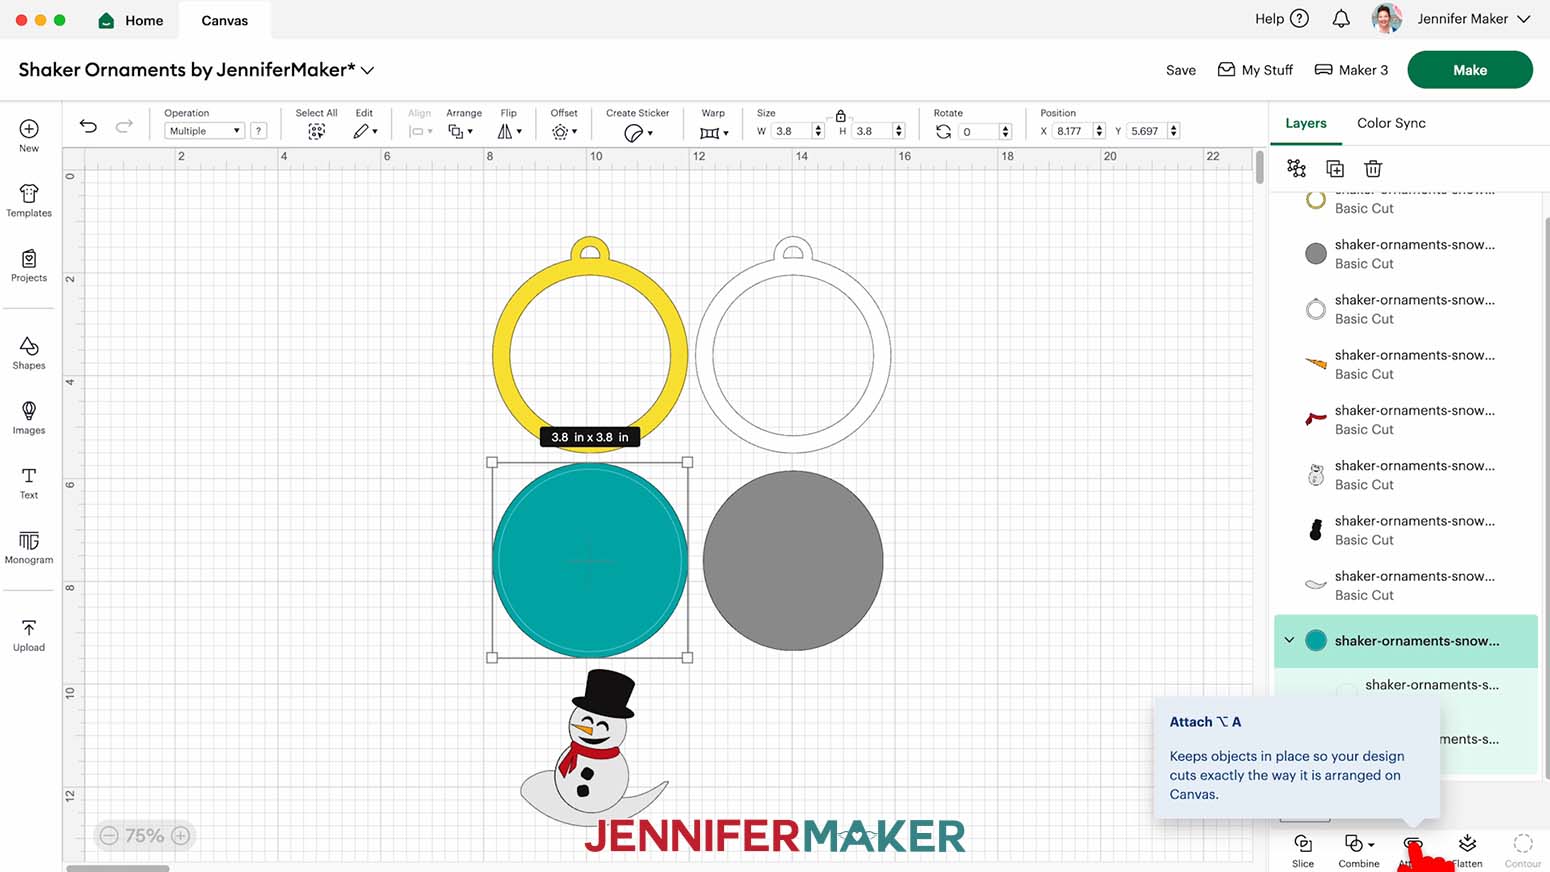Image resolution: width=1550 pixels, height=872 pixels.
Task: Click the canvas vertical scrollbar
Action: tap(1259, 167)
